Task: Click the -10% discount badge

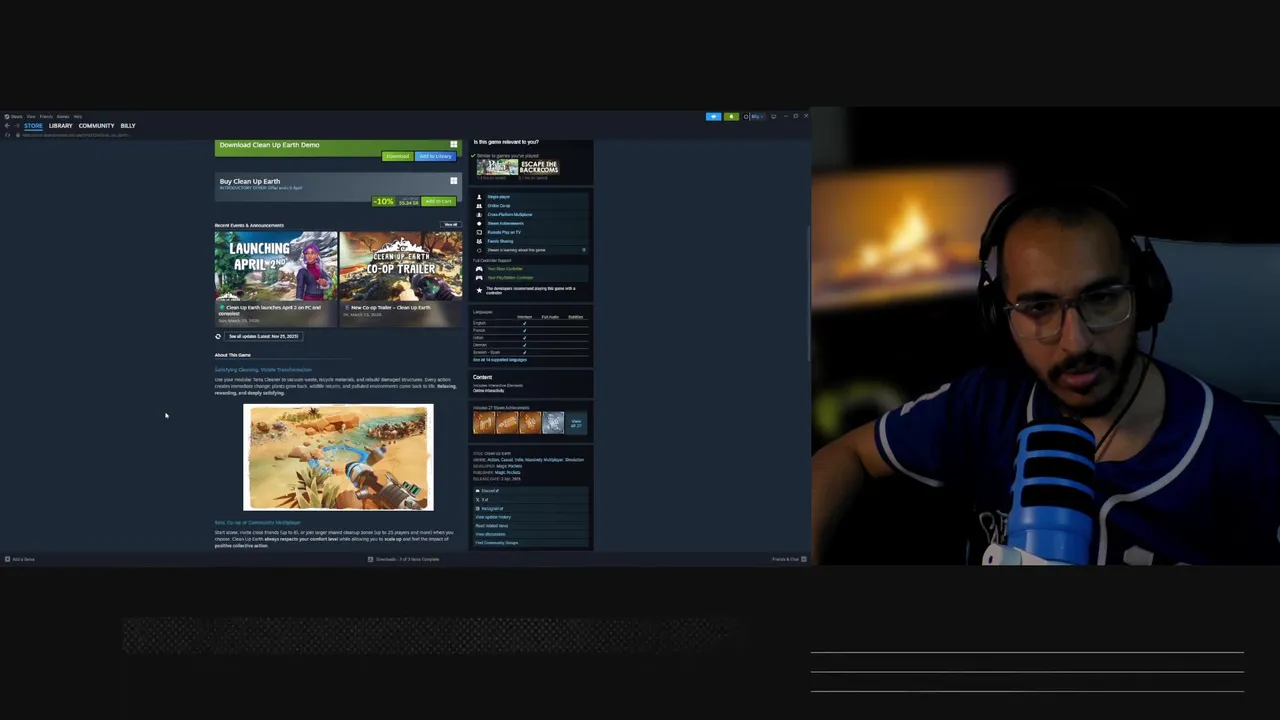Action: 383,201
